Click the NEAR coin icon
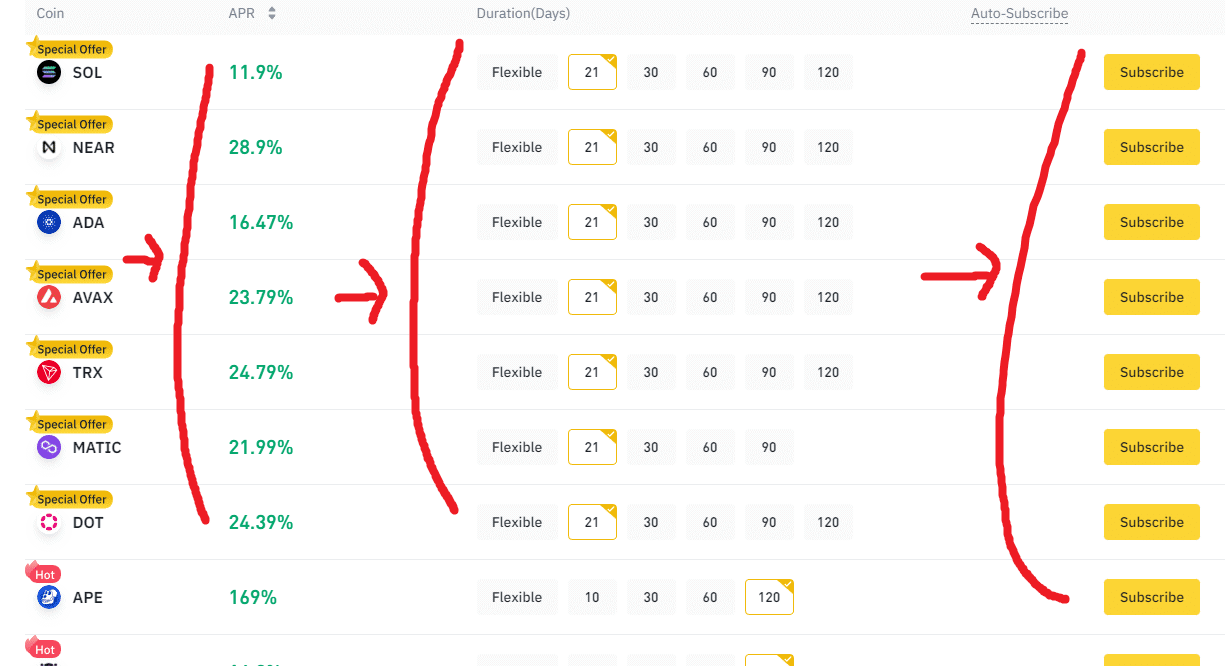1229x666 pixels. [48, 147]
